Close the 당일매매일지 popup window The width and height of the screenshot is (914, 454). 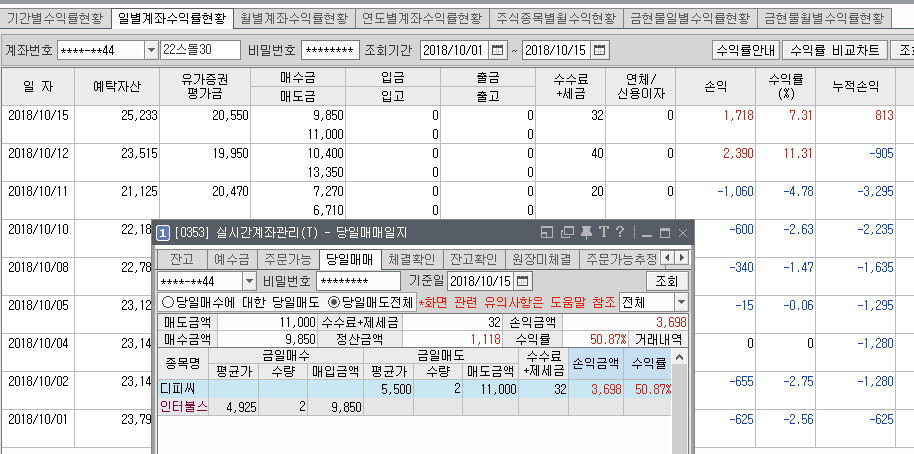coord(683,233)
